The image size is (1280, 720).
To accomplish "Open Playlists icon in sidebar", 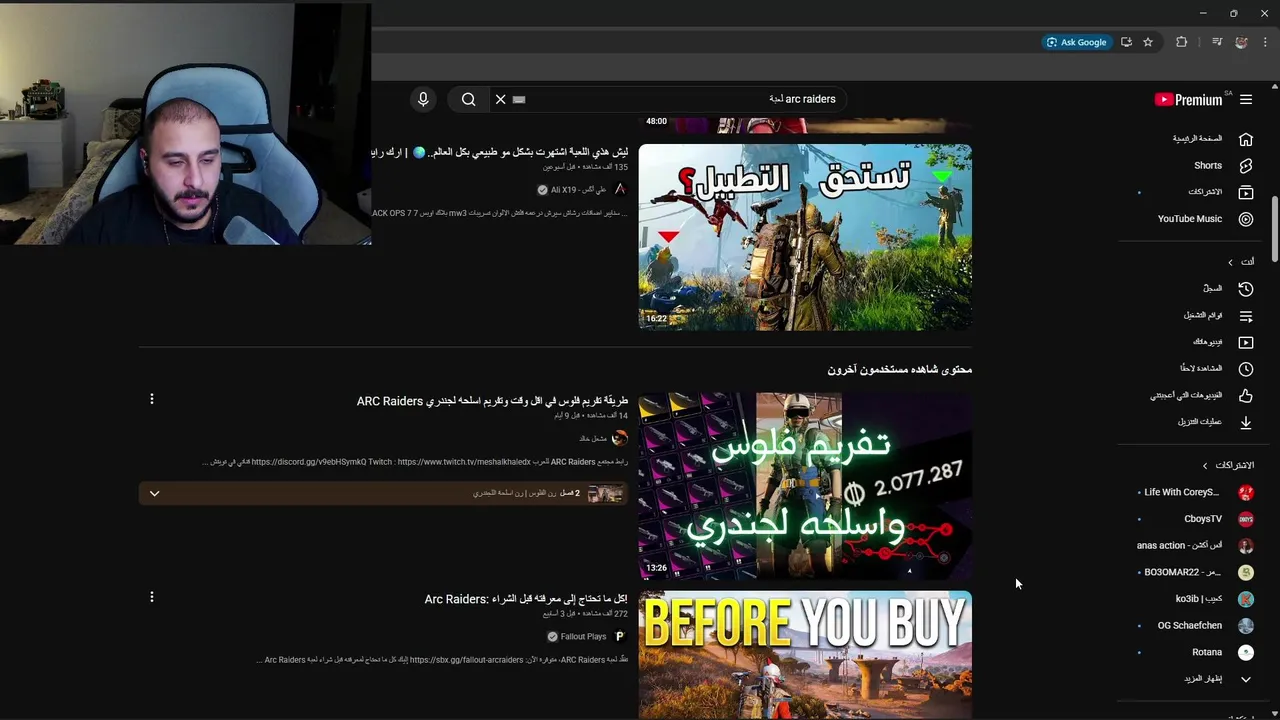I will pos(1246,316).
